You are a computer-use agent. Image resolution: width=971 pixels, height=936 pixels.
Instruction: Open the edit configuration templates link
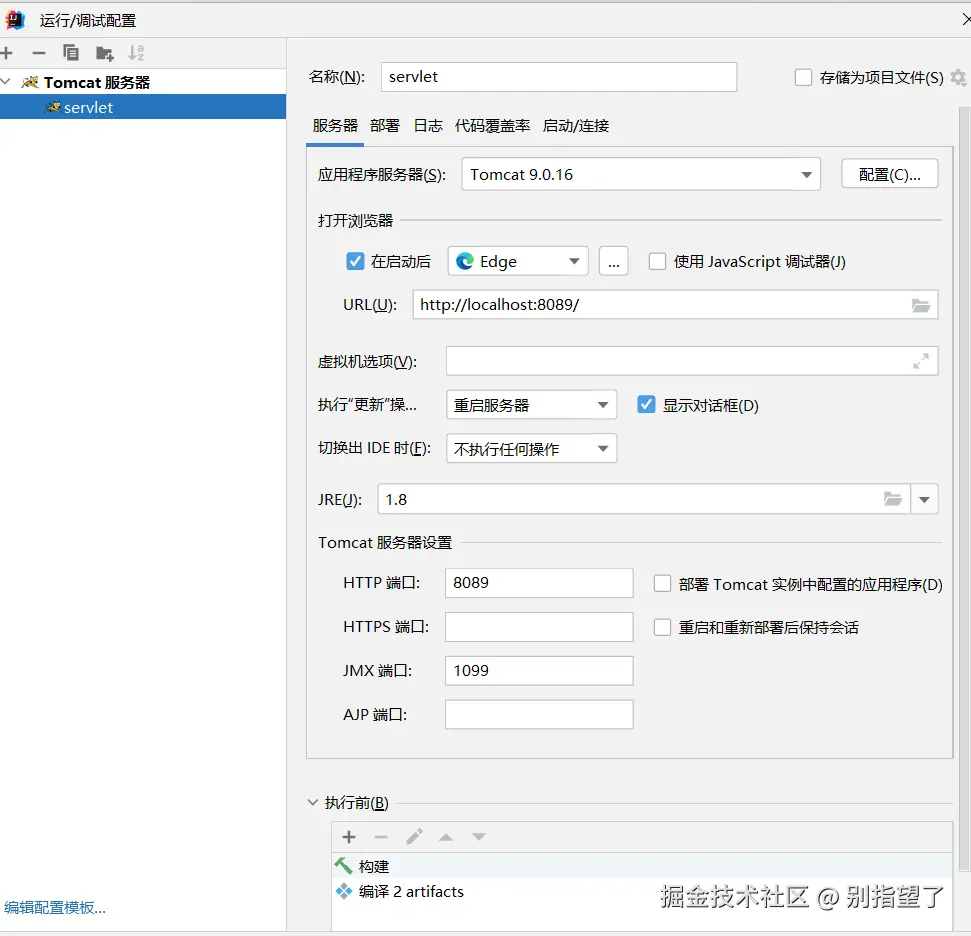click(x=54, y=908)
